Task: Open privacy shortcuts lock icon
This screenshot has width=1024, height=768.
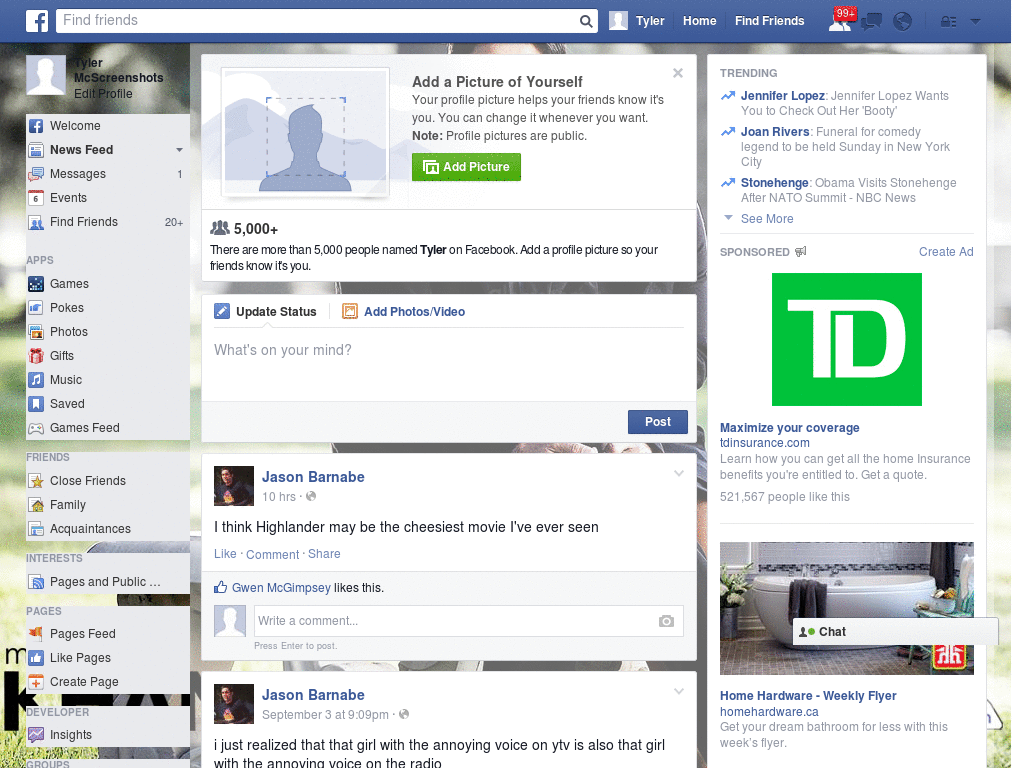Action: pyautogui.click(x=948, y=22)
